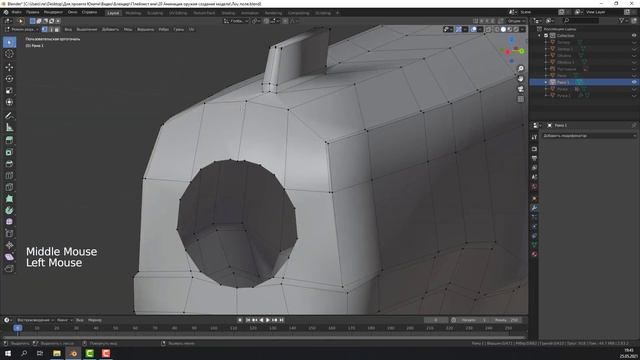Toggle X-ray display in viewport header

pos(489,29)
